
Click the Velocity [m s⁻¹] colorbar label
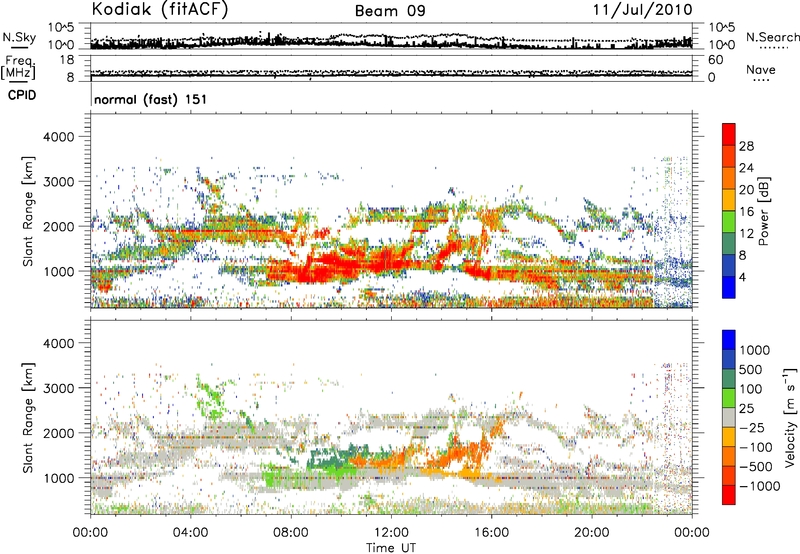790,417
